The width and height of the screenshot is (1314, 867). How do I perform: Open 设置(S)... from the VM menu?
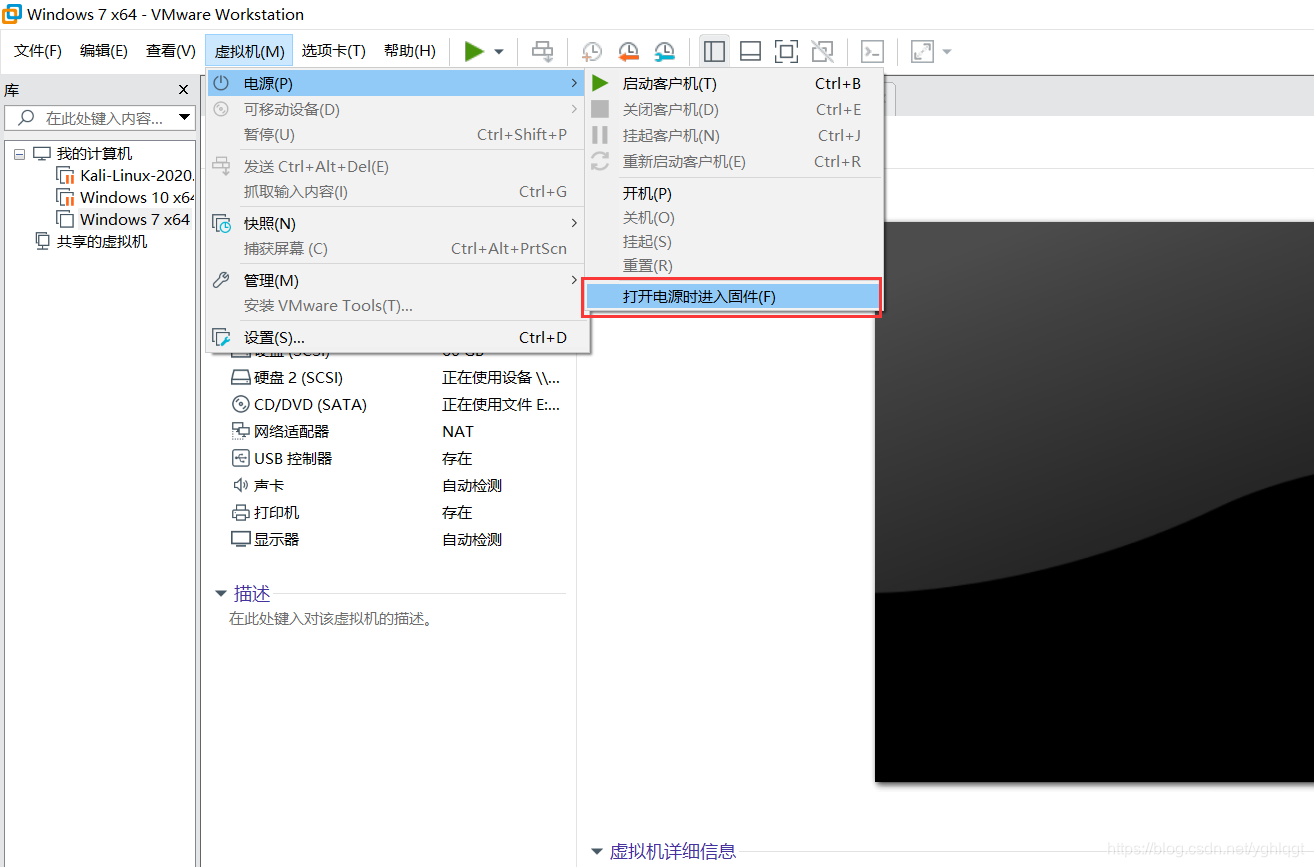click(x=397, y=338)
